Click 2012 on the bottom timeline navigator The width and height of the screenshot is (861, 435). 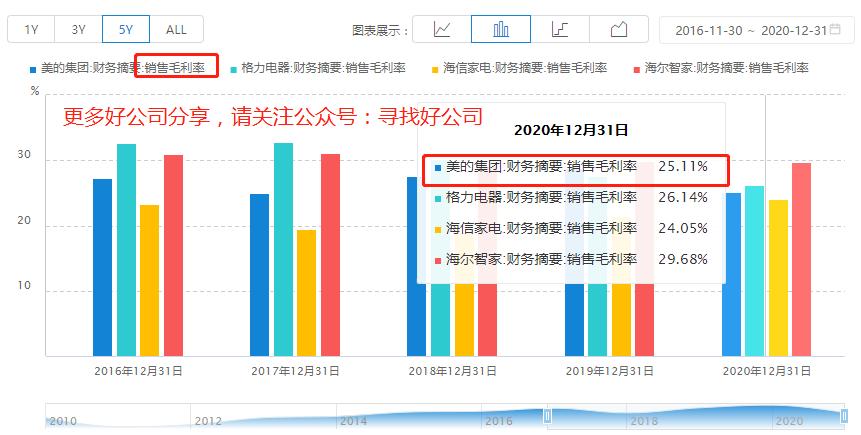pyautogui.click(x=208, y=421)
